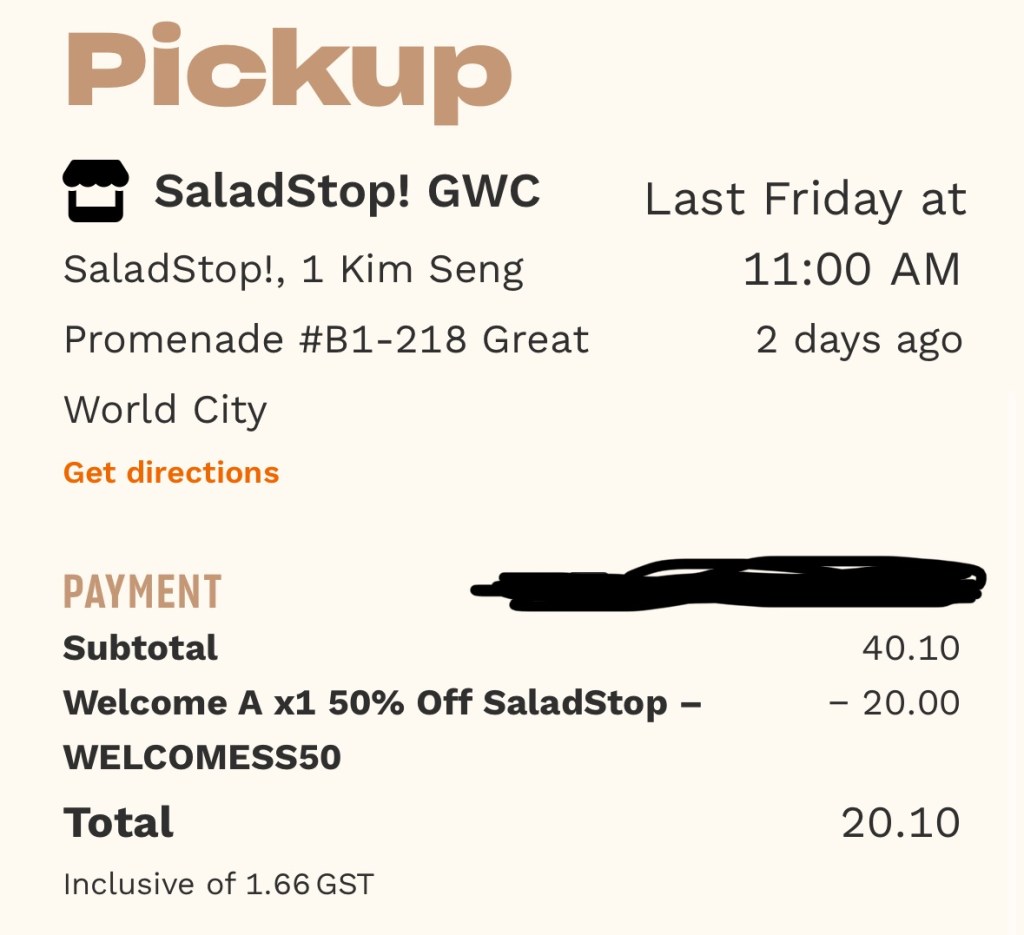Select the Subtotal label

(140, 648)
